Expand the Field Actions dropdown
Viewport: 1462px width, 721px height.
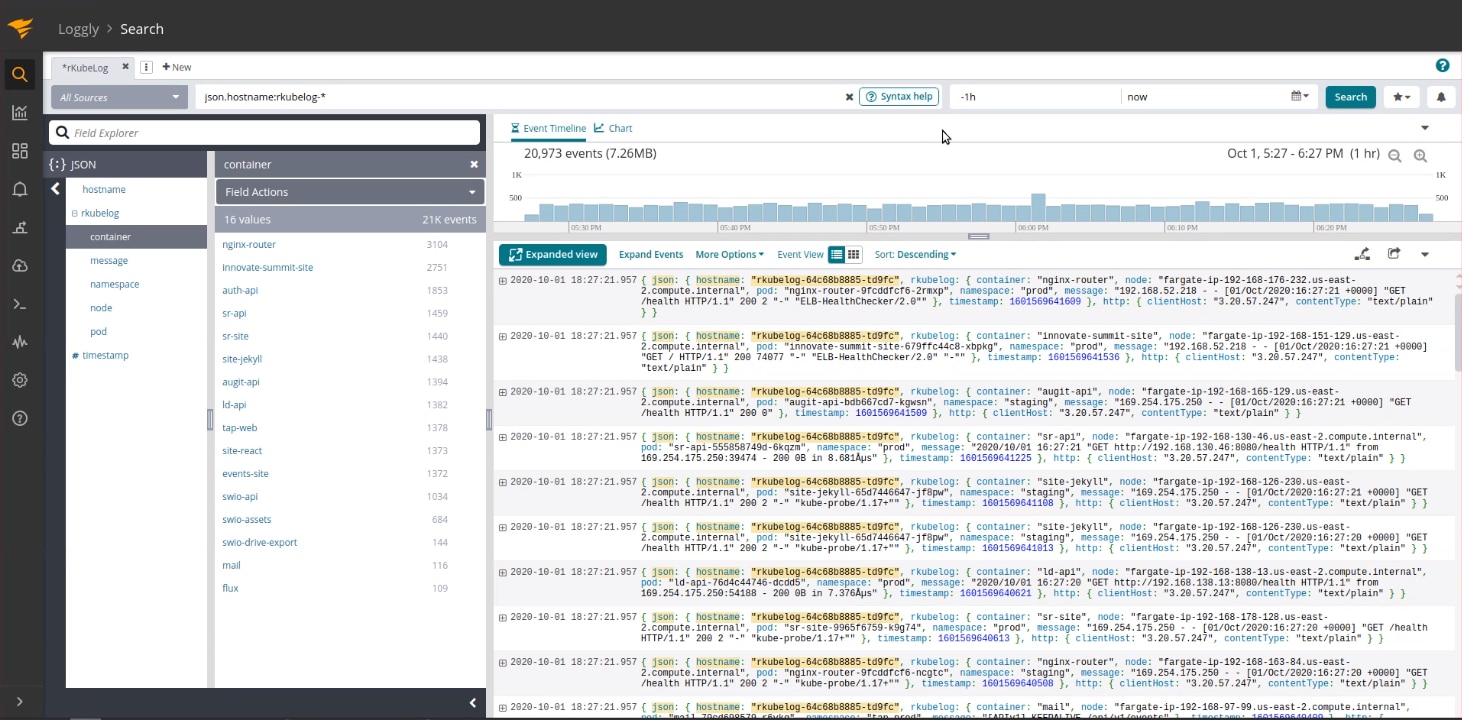(349, 192)
